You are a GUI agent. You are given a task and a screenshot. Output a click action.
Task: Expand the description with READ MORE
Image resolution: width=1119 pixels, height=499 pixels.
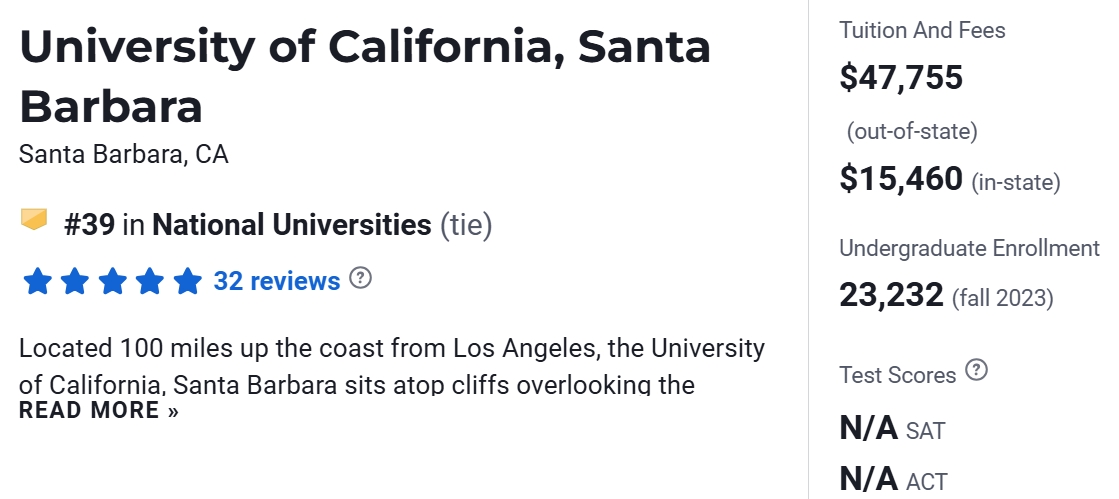[98, 410]
